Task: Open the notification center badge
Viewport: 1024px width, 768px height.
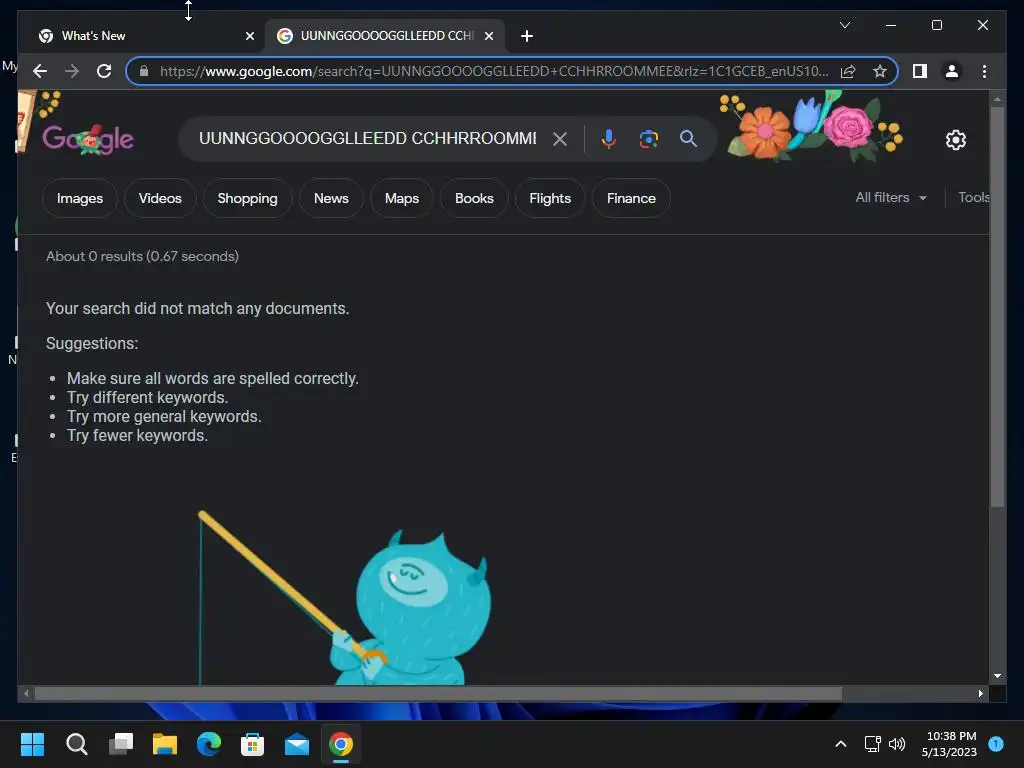Action: point(996,744)
